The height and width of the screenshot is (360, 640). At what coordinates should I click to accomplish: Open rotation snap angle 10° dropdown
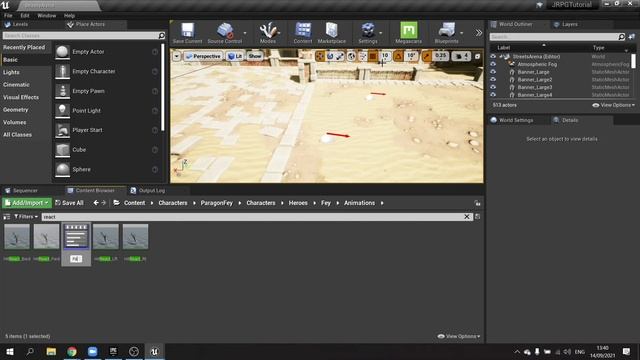pyautogui.click(x=411, y=56)
